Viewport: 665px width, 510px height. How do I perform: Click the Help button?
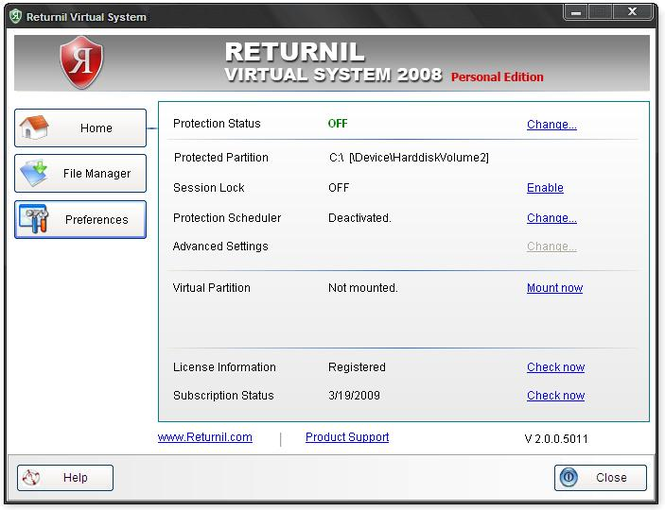(65, 478)
